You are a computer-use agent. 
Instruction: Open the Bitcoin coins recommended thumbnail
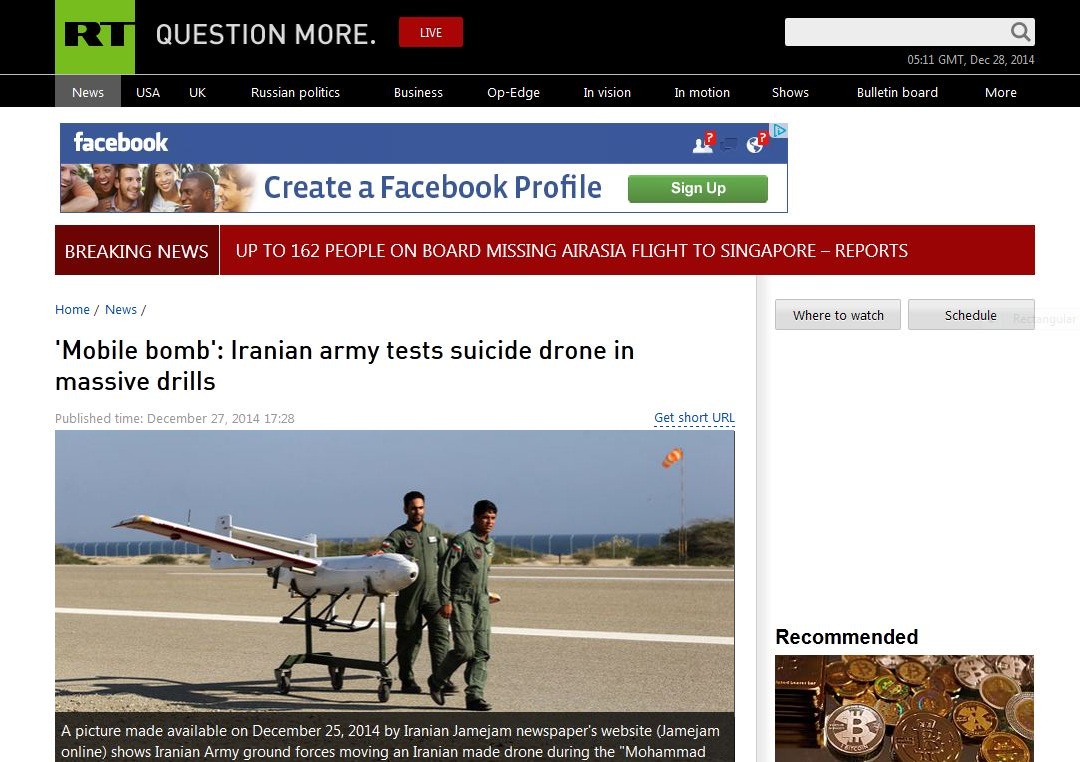pyautogui.click(x=904, y=708)
